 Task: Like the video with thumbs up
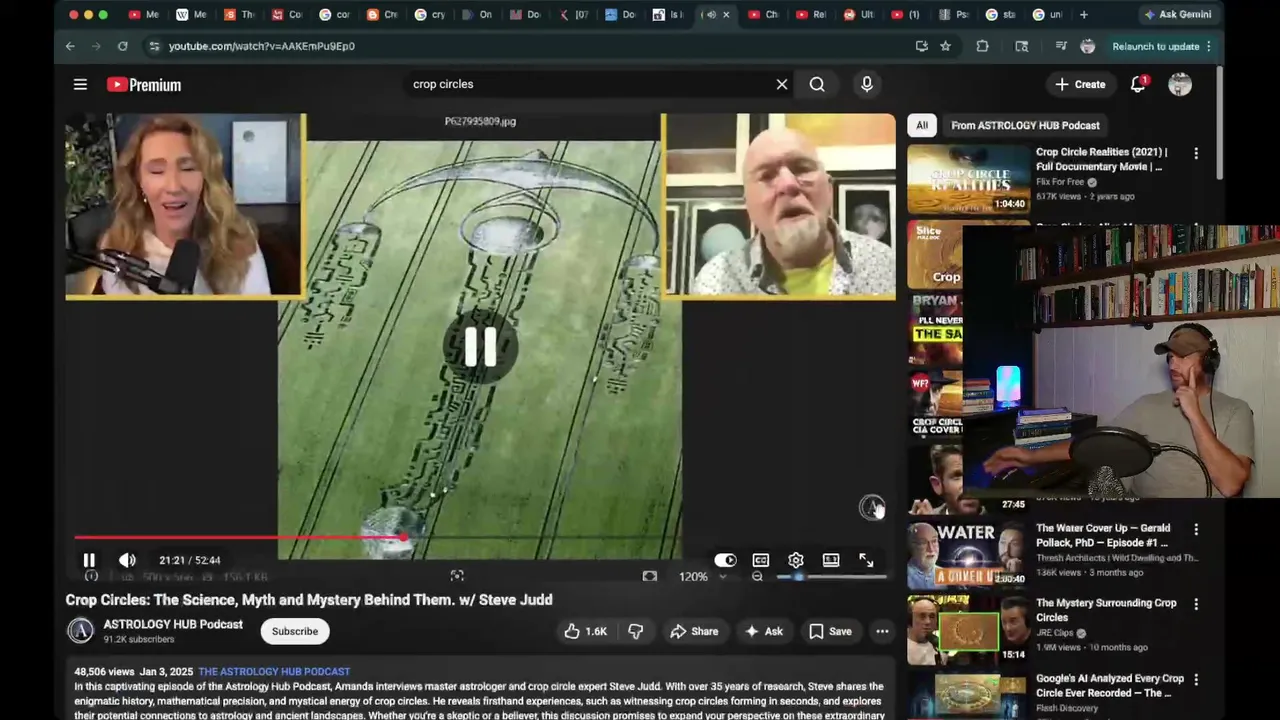[x=586, y=631]
